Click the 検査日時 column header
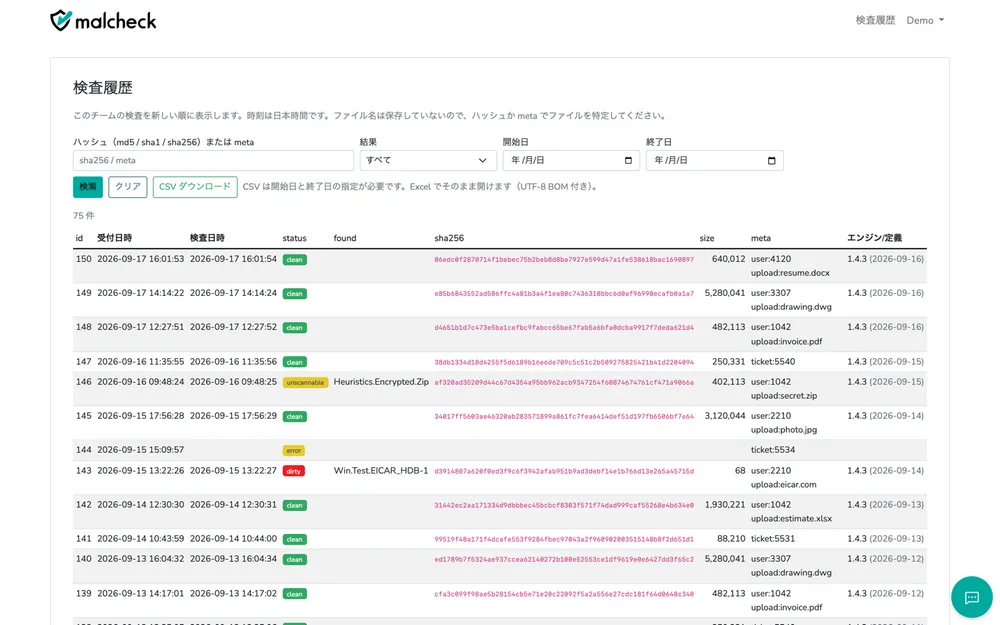 click(x=207, y=238)
